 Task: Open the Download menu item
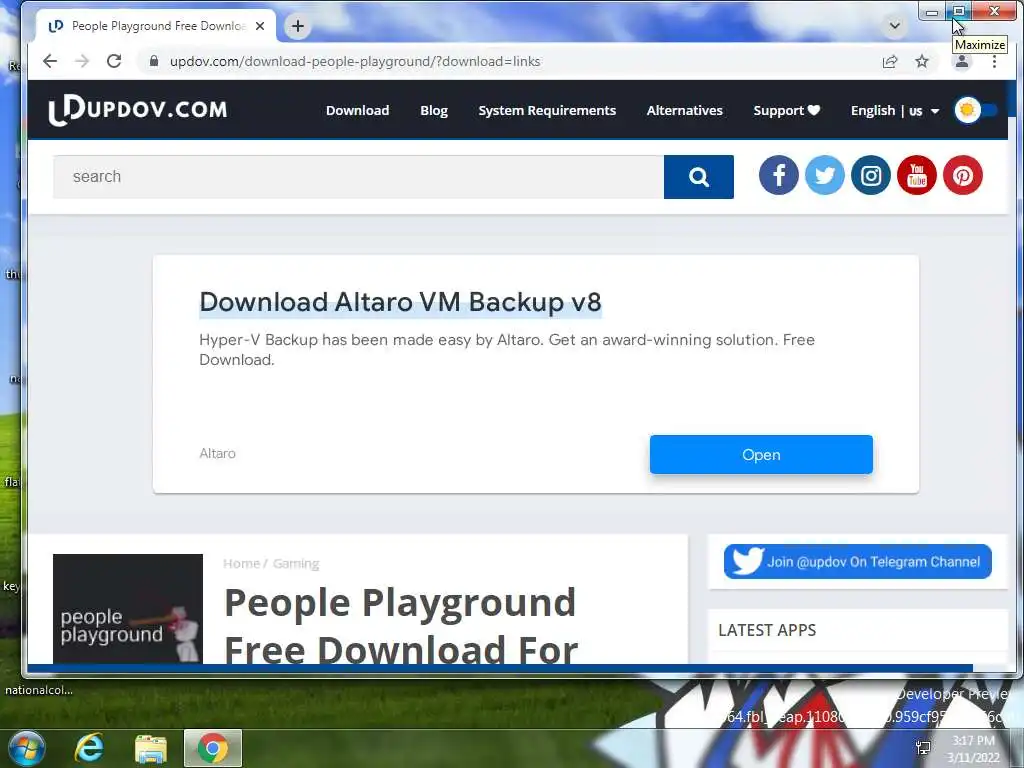coord(357,110)
